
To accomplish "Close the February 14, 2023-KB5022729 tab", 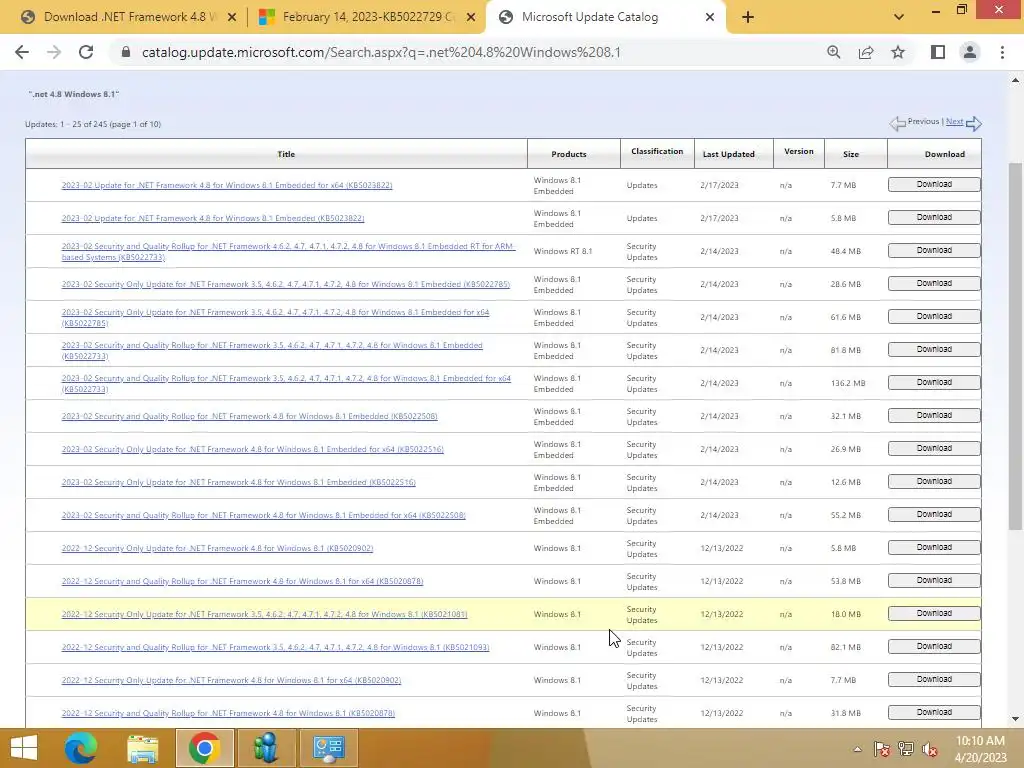I will 470,17.
